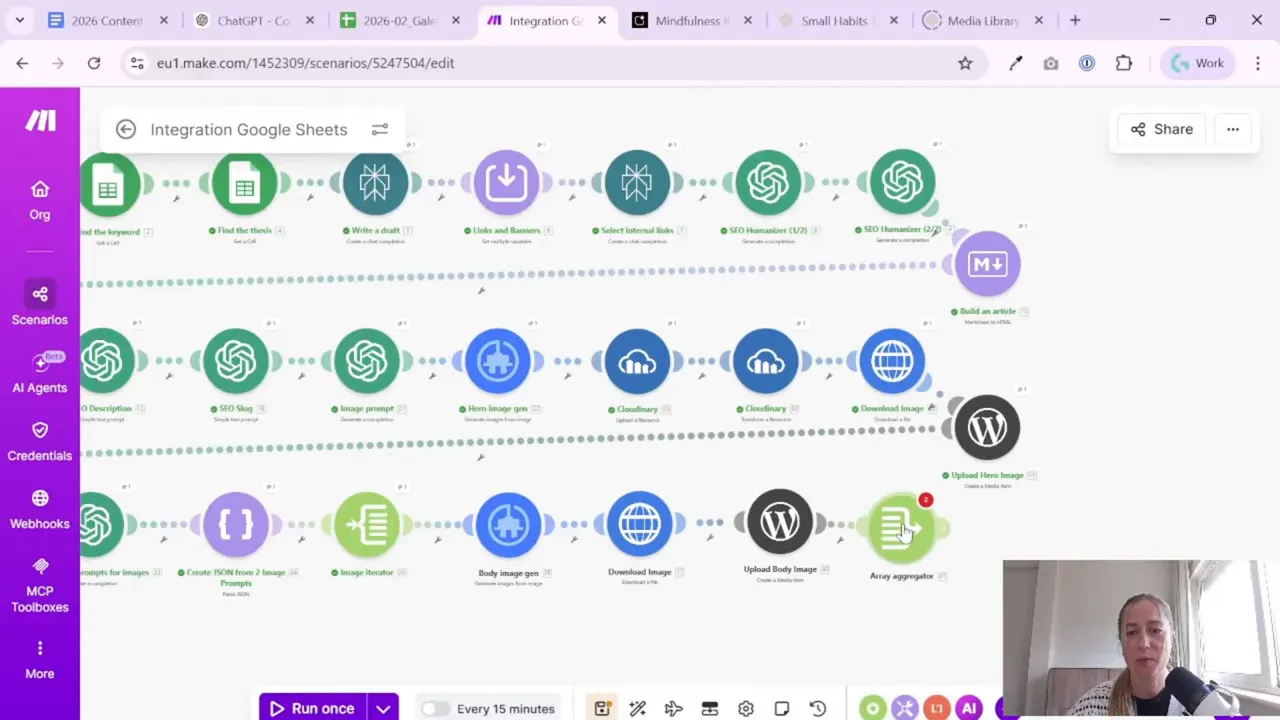The image size is (1280, 720).
Task: Open the Prompts for images OpenAI module
Action: tap(100, 525)
